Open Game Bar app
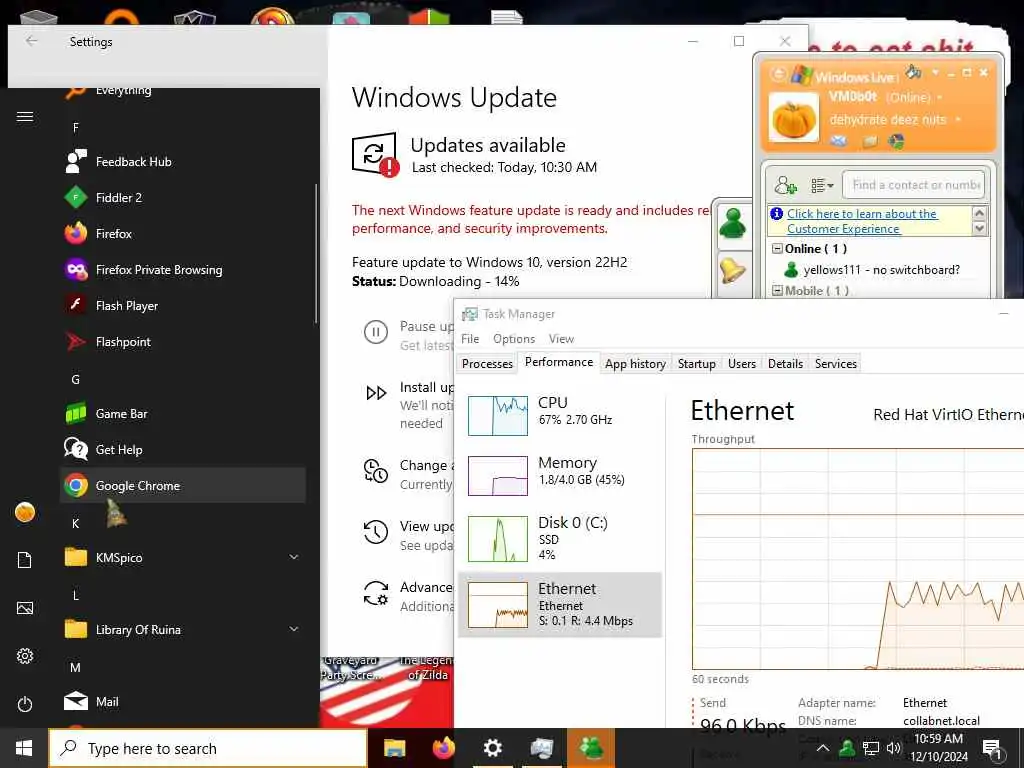The image size is (1024, 768). [x=183, y=413]
